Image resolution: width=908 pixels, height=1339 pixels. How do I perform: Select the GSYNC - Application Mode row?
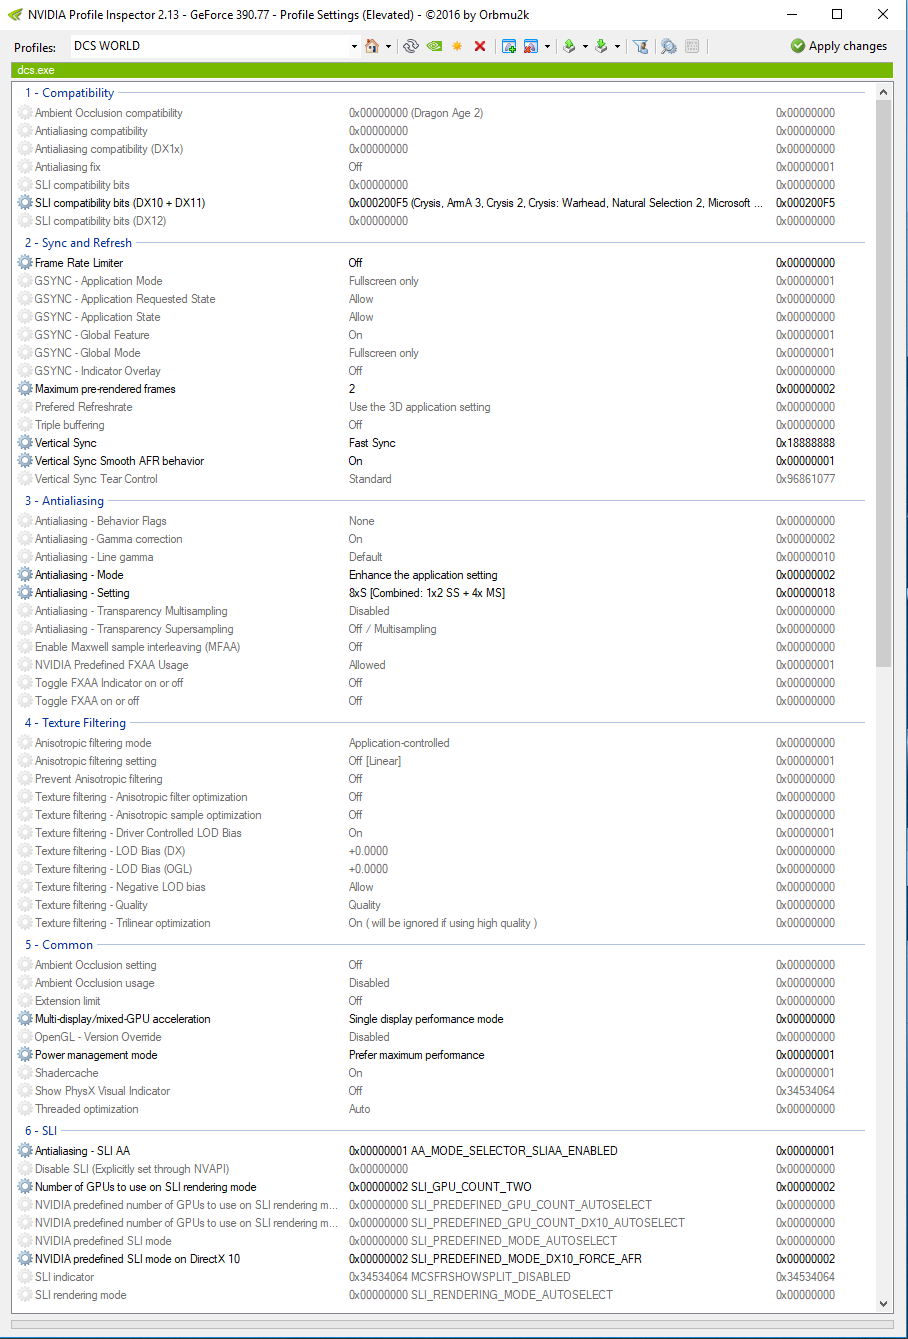(442, 281)
